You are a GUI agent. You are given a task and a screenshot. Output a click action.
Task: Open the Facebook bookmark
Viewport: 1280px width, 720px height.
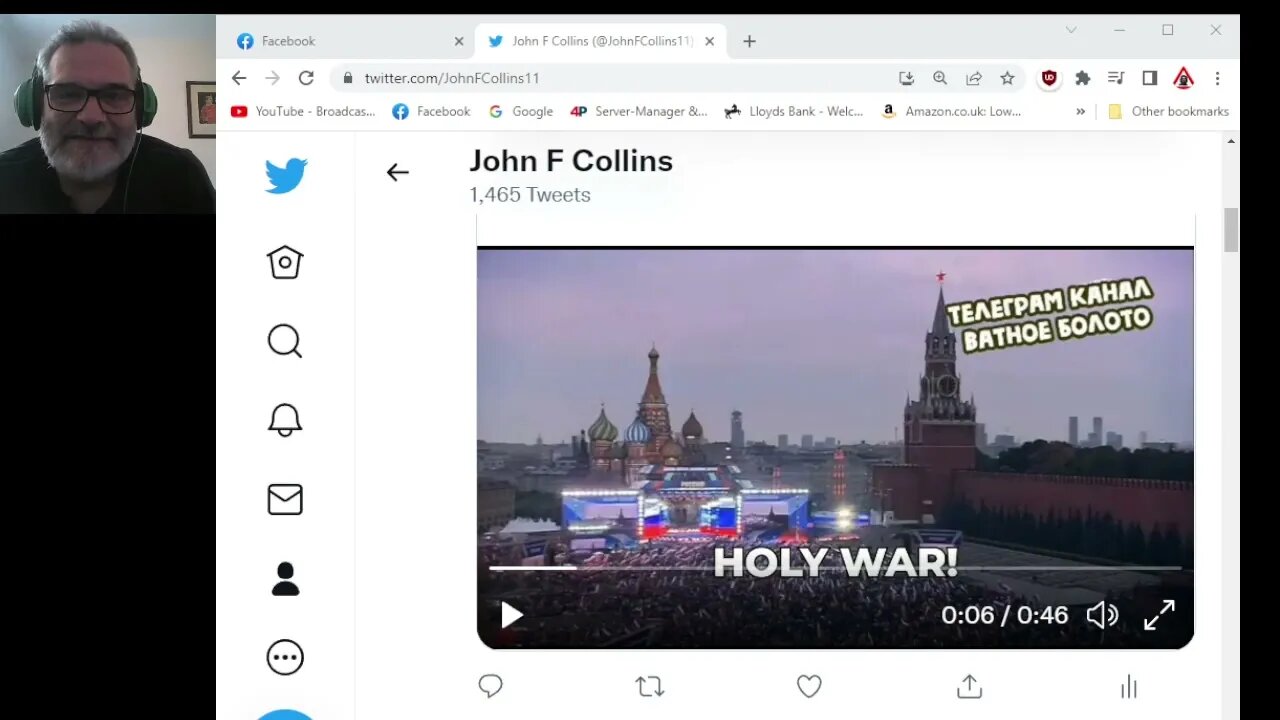pos(431,112)
